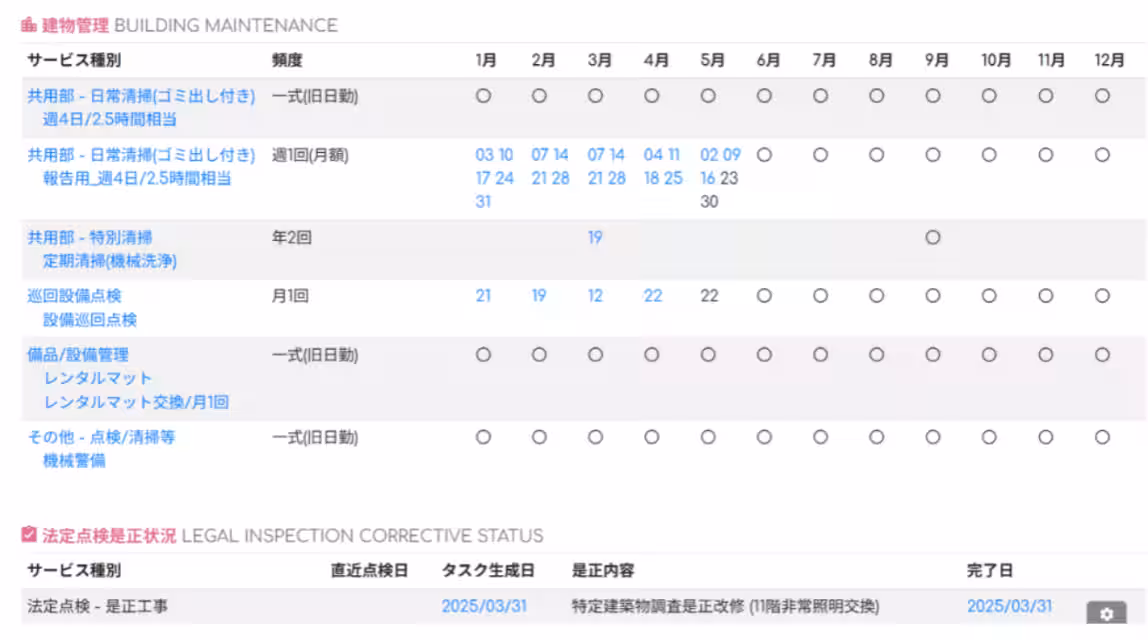
Task: Open the 共用部 - 特別清掃 service link
Action: click(90, 238)
